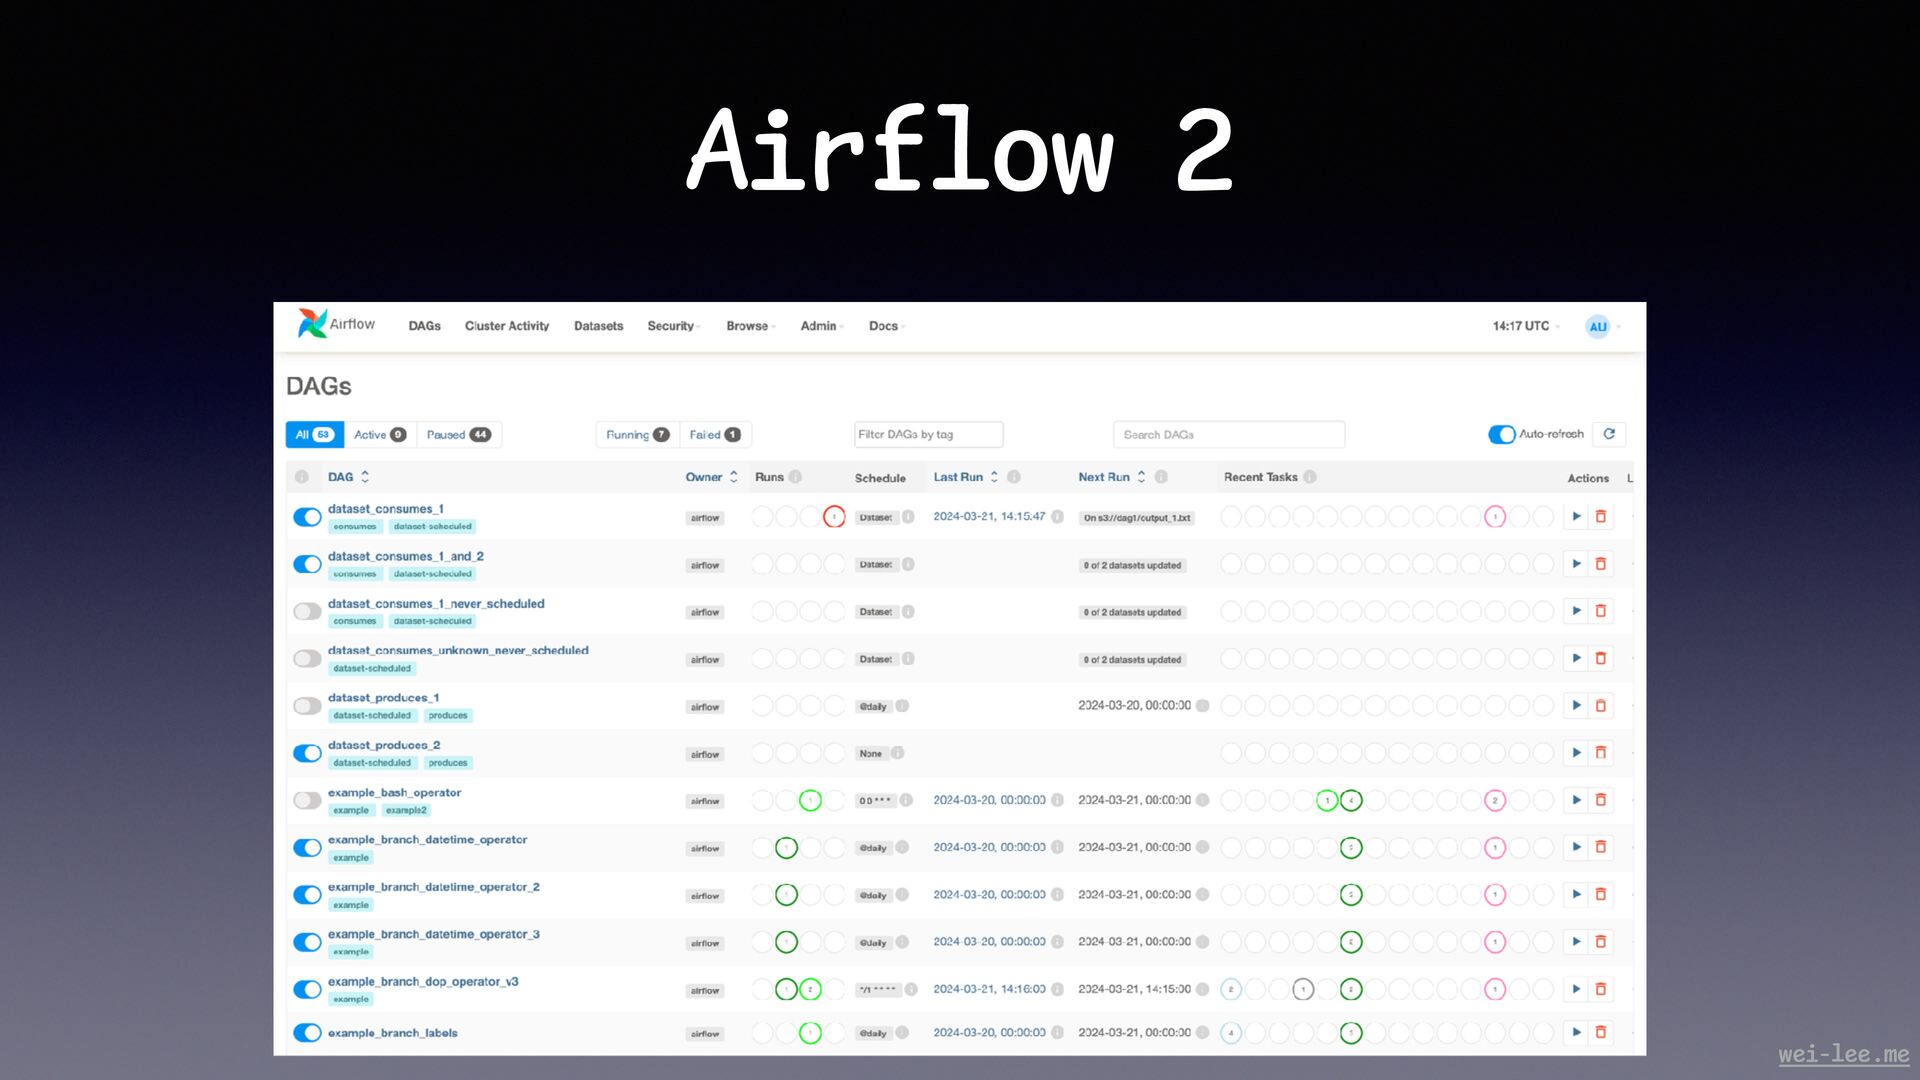Open the example_branch_dop_operator_v3 DAG link
The image size is (1920, 1080).
coord(423,982)
